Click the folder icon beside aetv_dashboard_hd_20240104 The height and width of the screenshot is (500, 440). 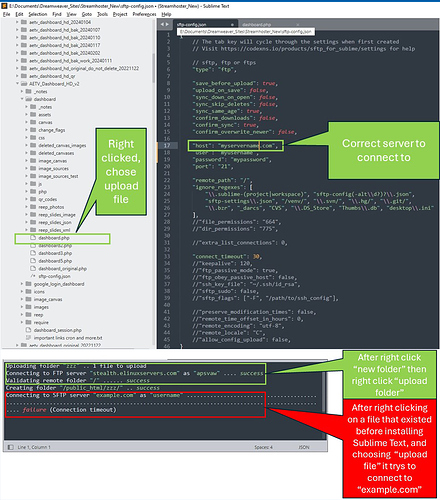click(x=24, y=22)
